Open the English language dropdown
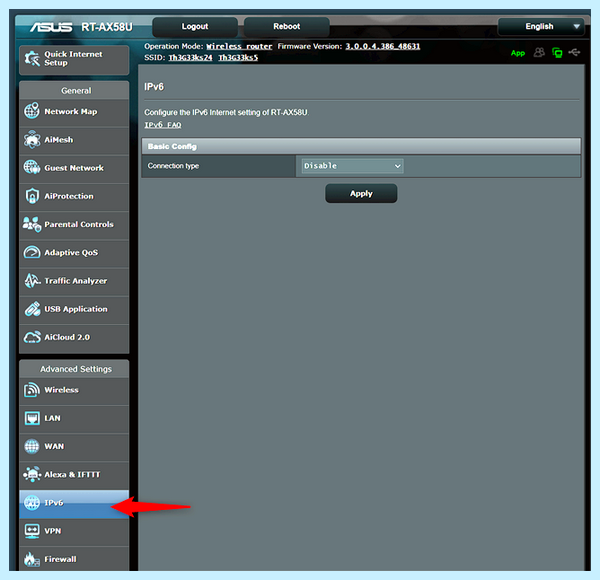Viewport: 600px width, 580px height. tap(541, 26)
